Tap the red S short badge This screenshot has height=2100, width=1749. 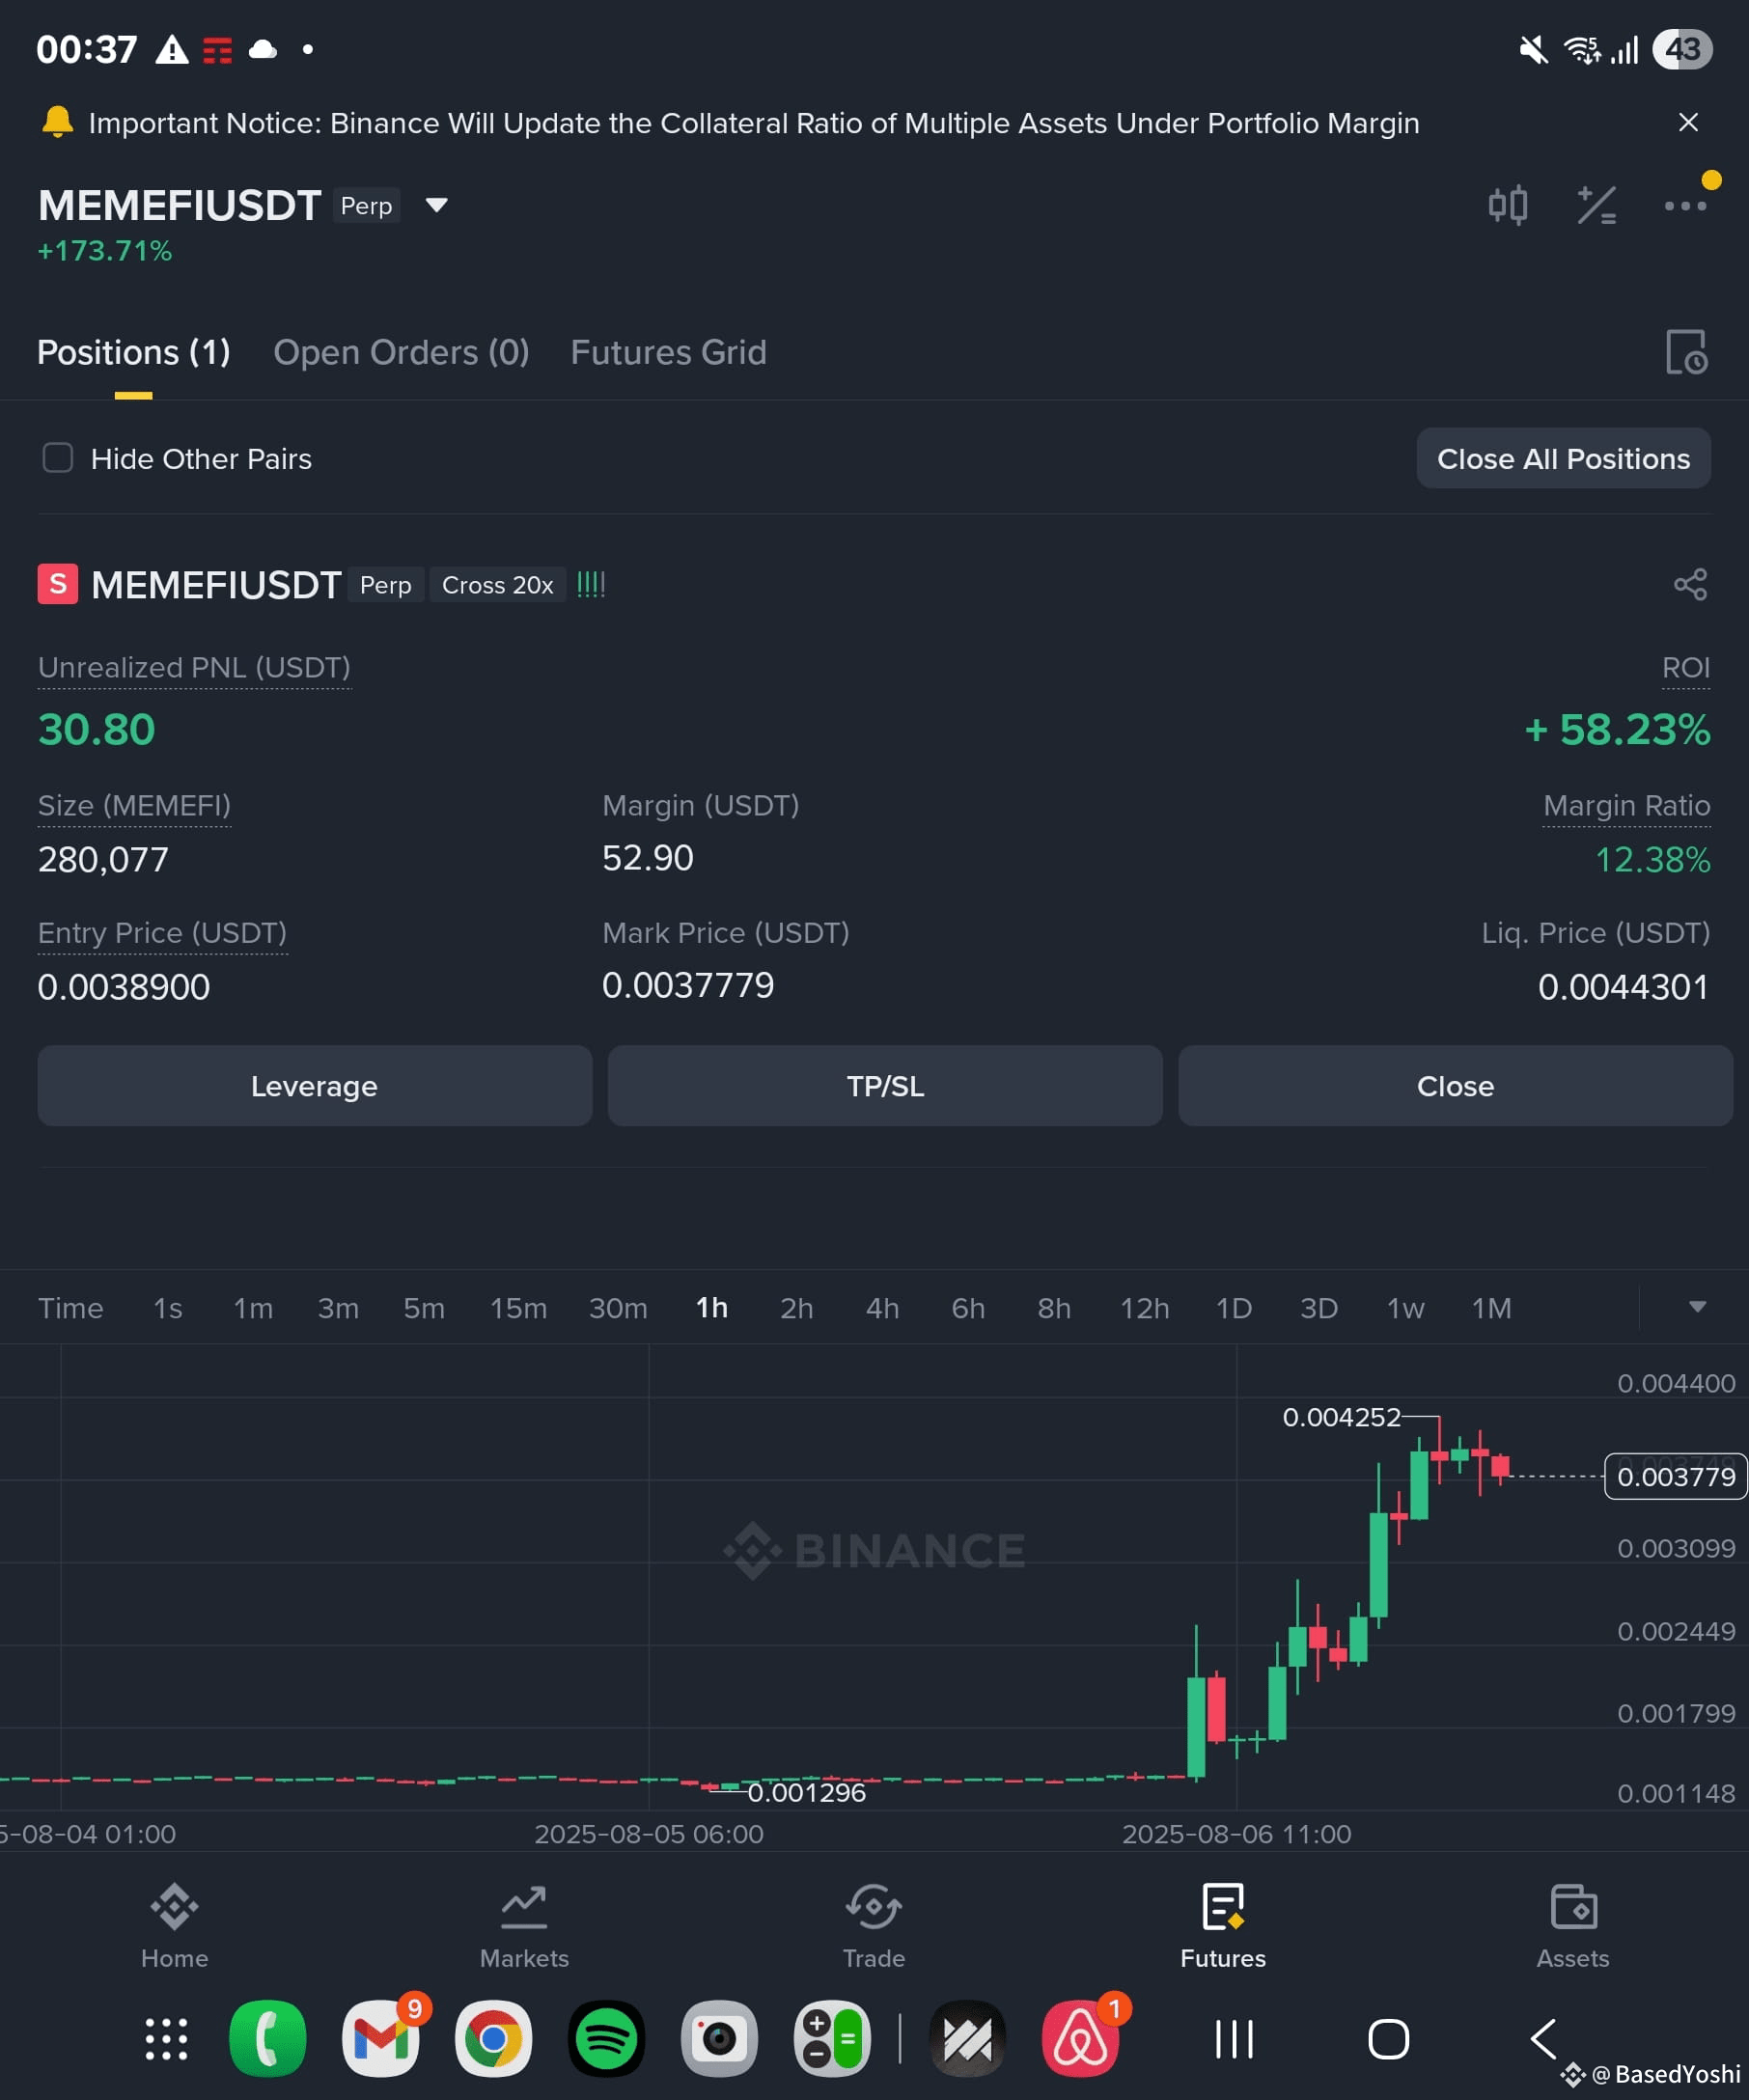[x=58, y=584]
